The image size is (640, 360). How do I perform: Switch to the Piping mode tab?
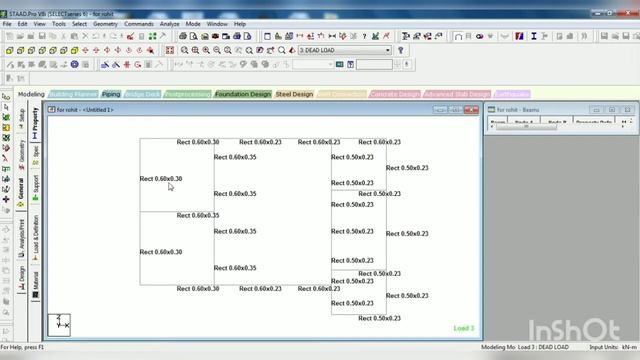click(111, 94)
